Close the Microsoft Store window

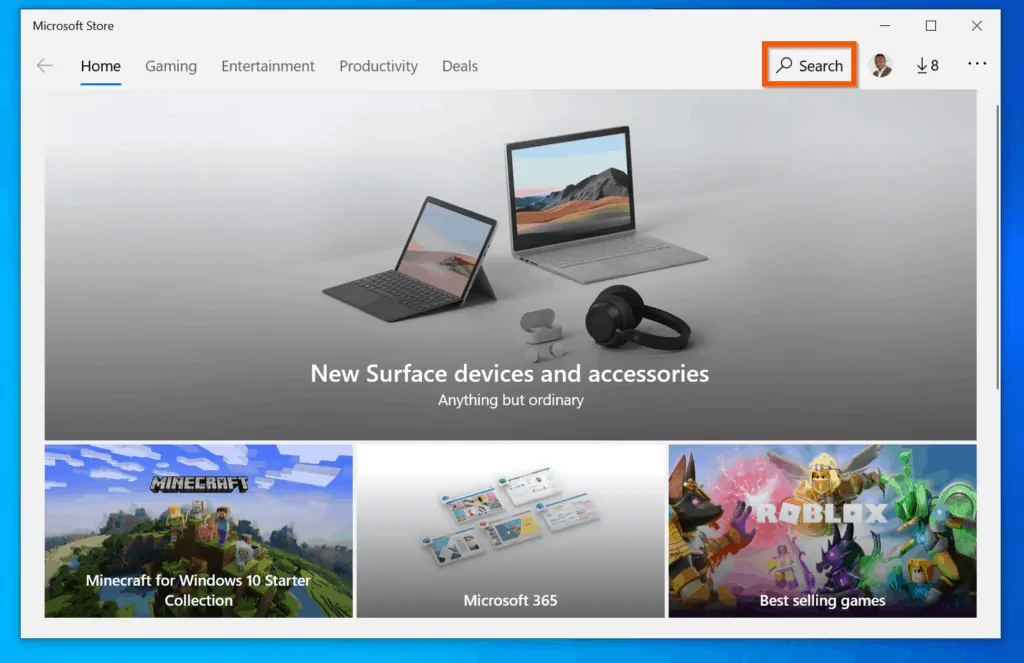click(x=977, y=25)
